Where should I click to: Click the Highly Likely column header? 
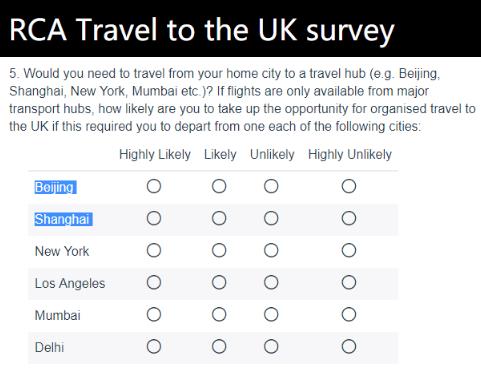point(155,154)
